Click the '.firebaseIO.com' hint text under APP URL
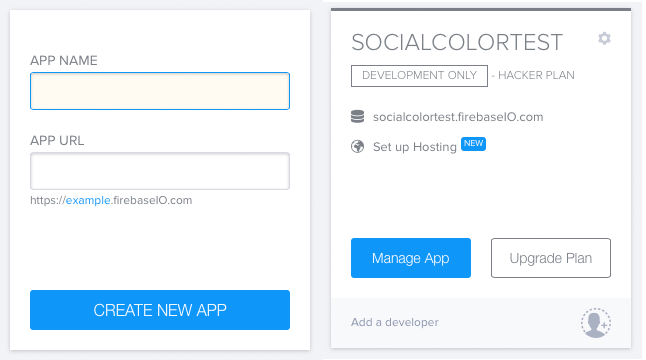Image resolution: width=646 pixels, height=360 pixels. coord(152,200)
